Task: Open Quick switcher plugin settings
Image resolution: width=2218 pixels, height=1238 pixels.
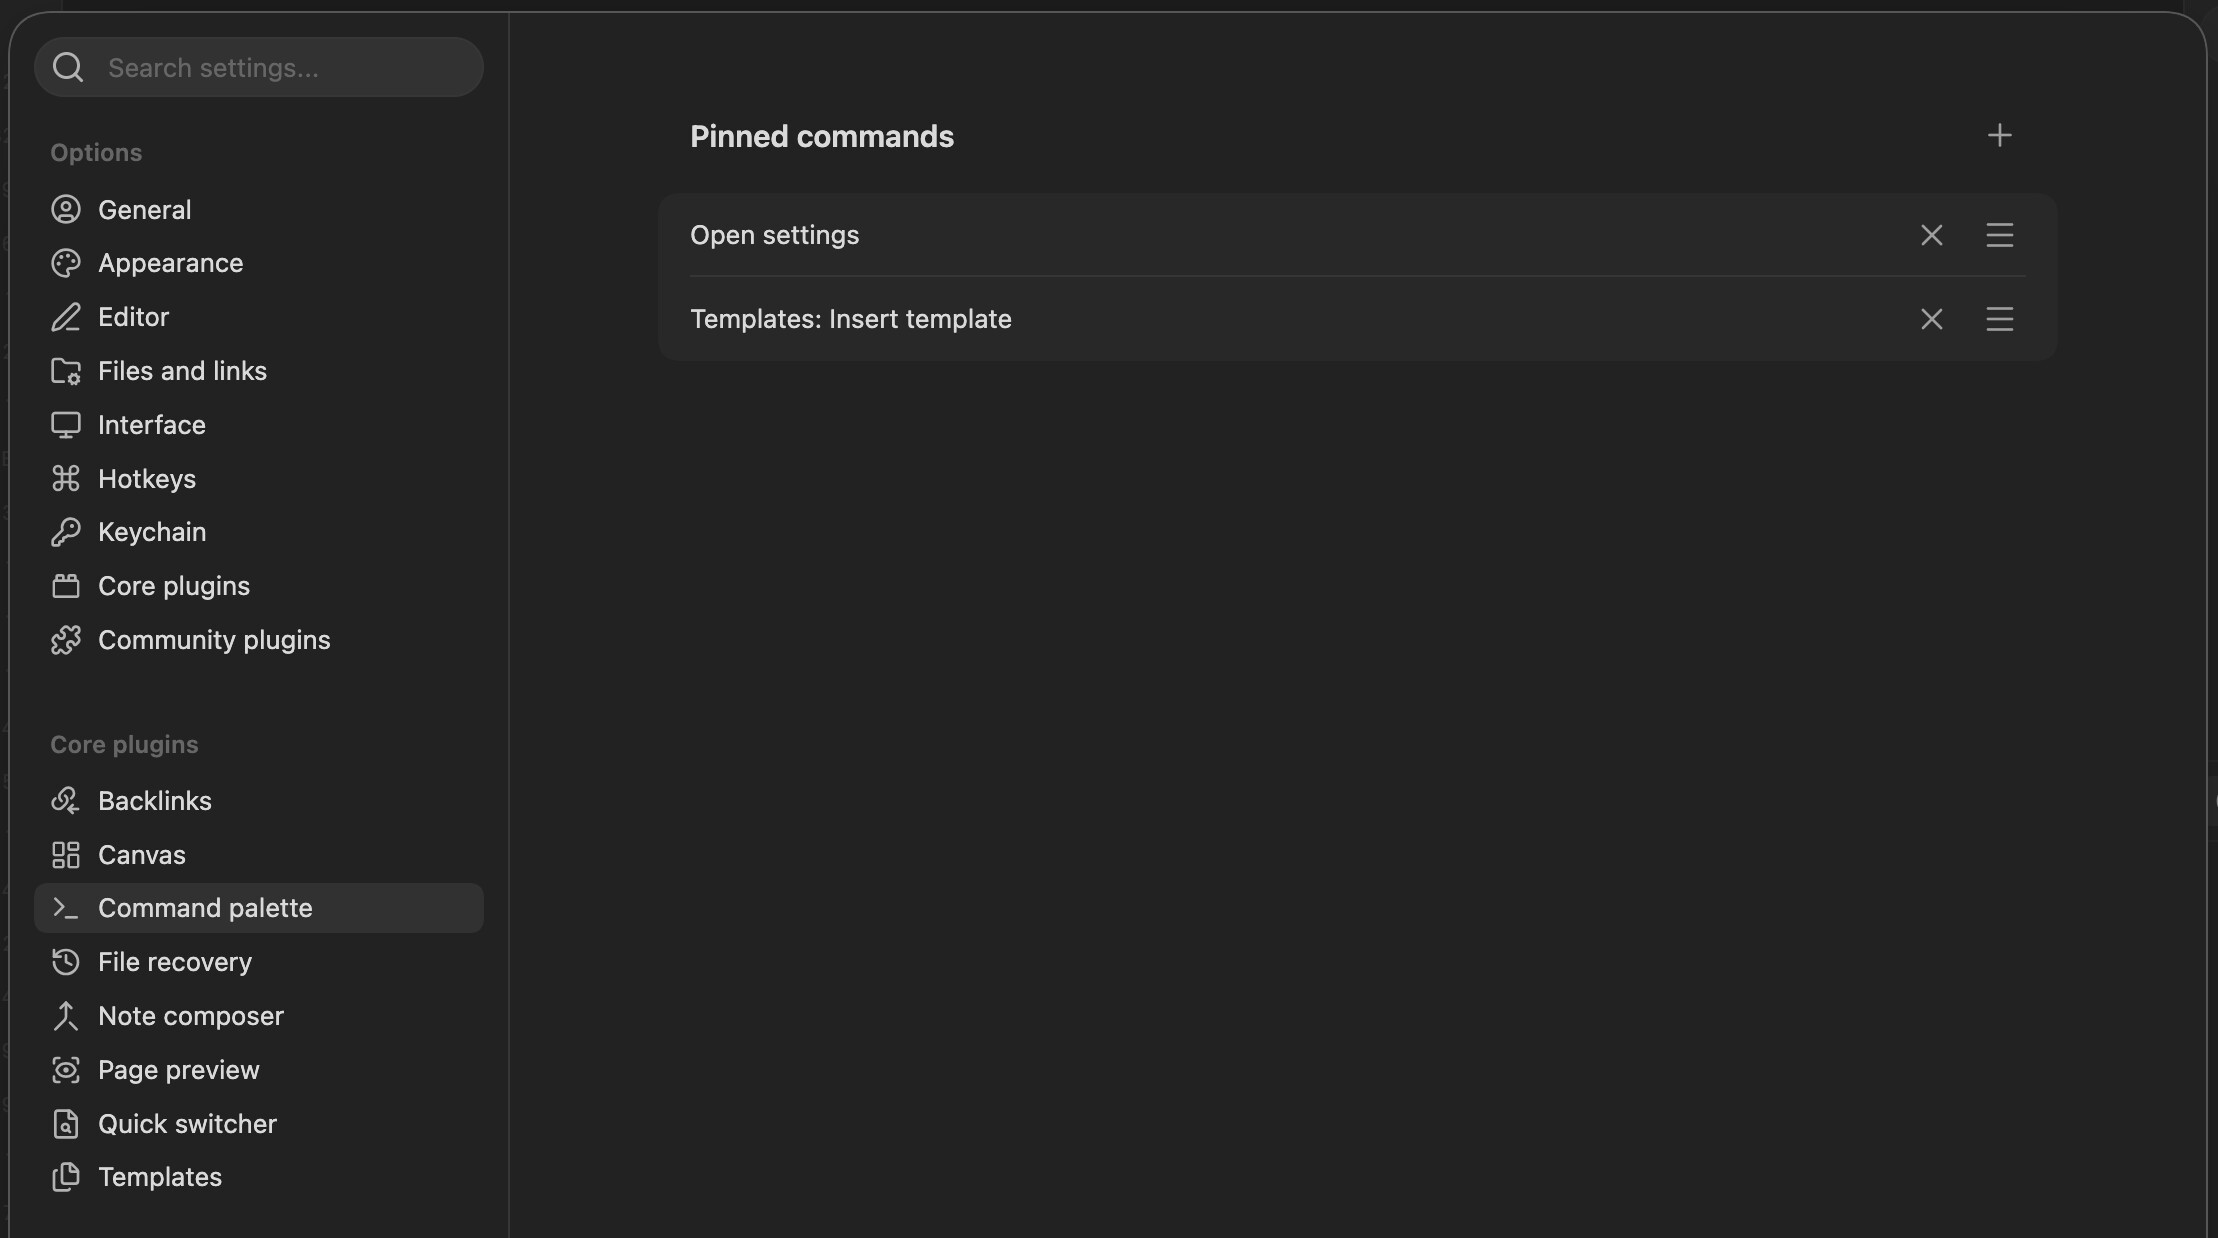Action: (259, 1124)
